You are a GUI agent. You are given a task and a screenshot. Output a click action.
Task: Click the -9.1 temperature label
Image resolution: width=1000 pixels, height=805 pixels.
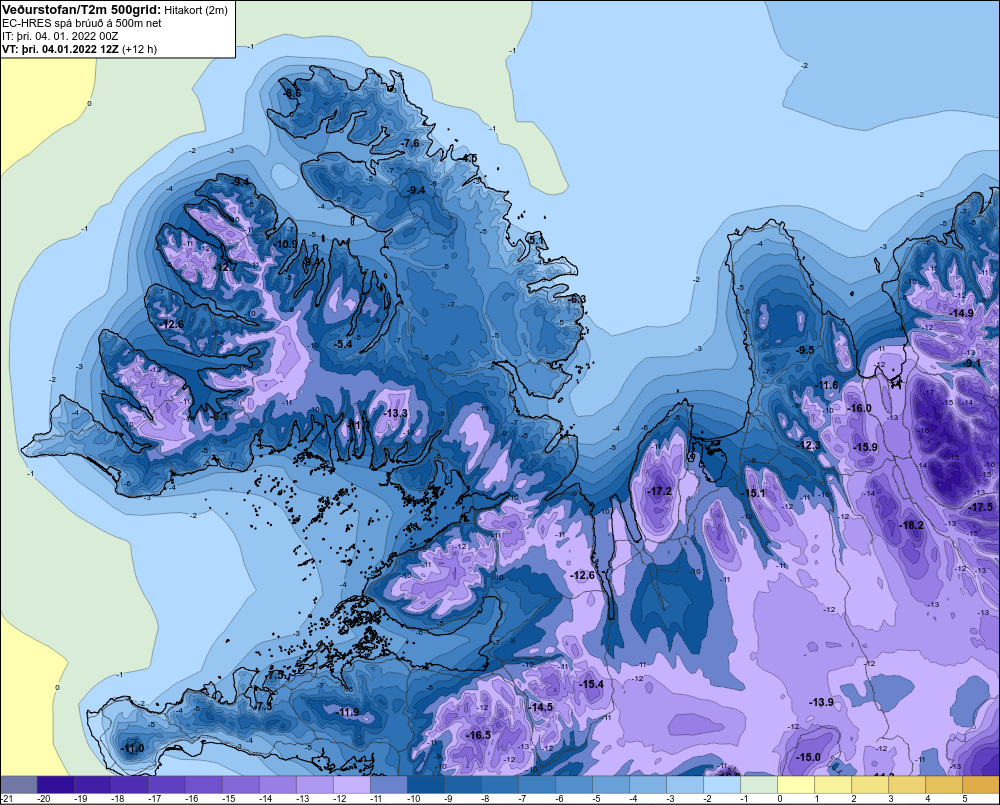[x=971, y=363]
